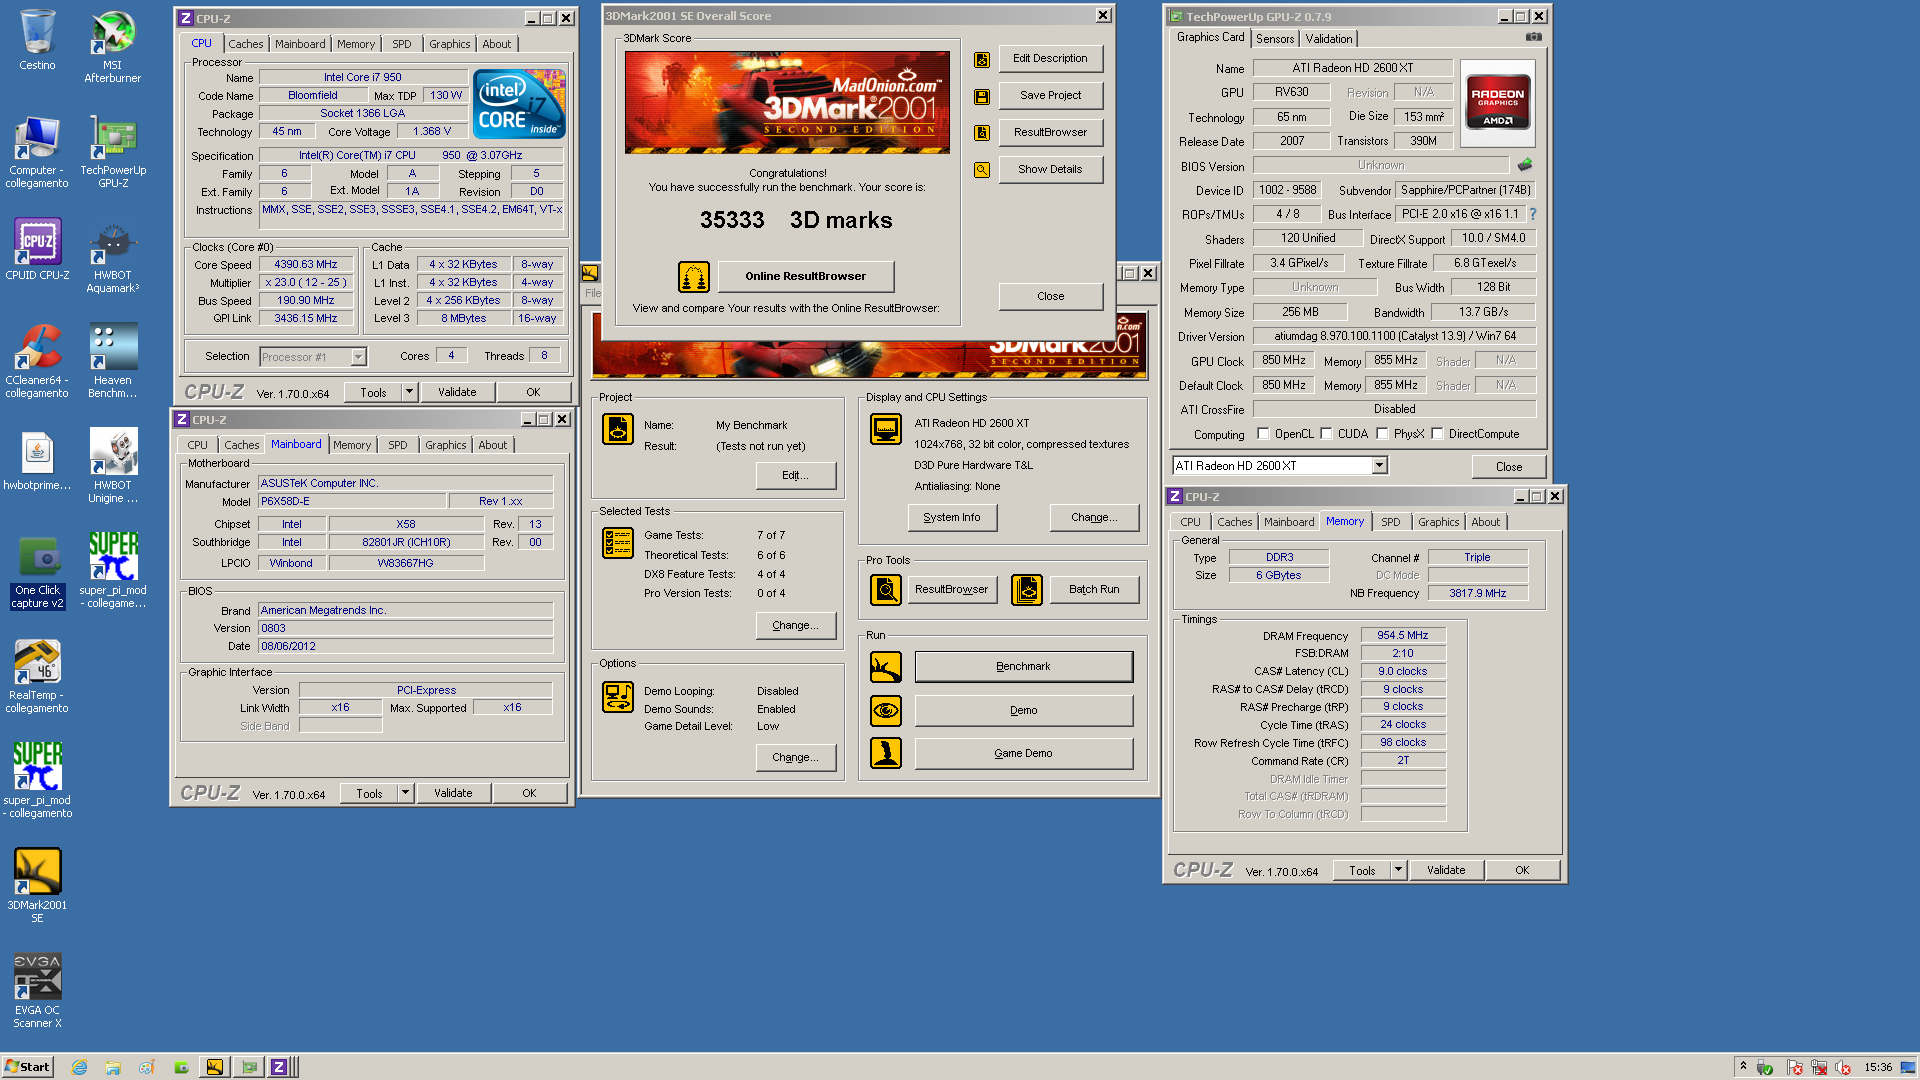Click Validate in the CPU-Z Memory window
The height and width of the screenshot is (1080, 1920).
(x=1446, y=870)
